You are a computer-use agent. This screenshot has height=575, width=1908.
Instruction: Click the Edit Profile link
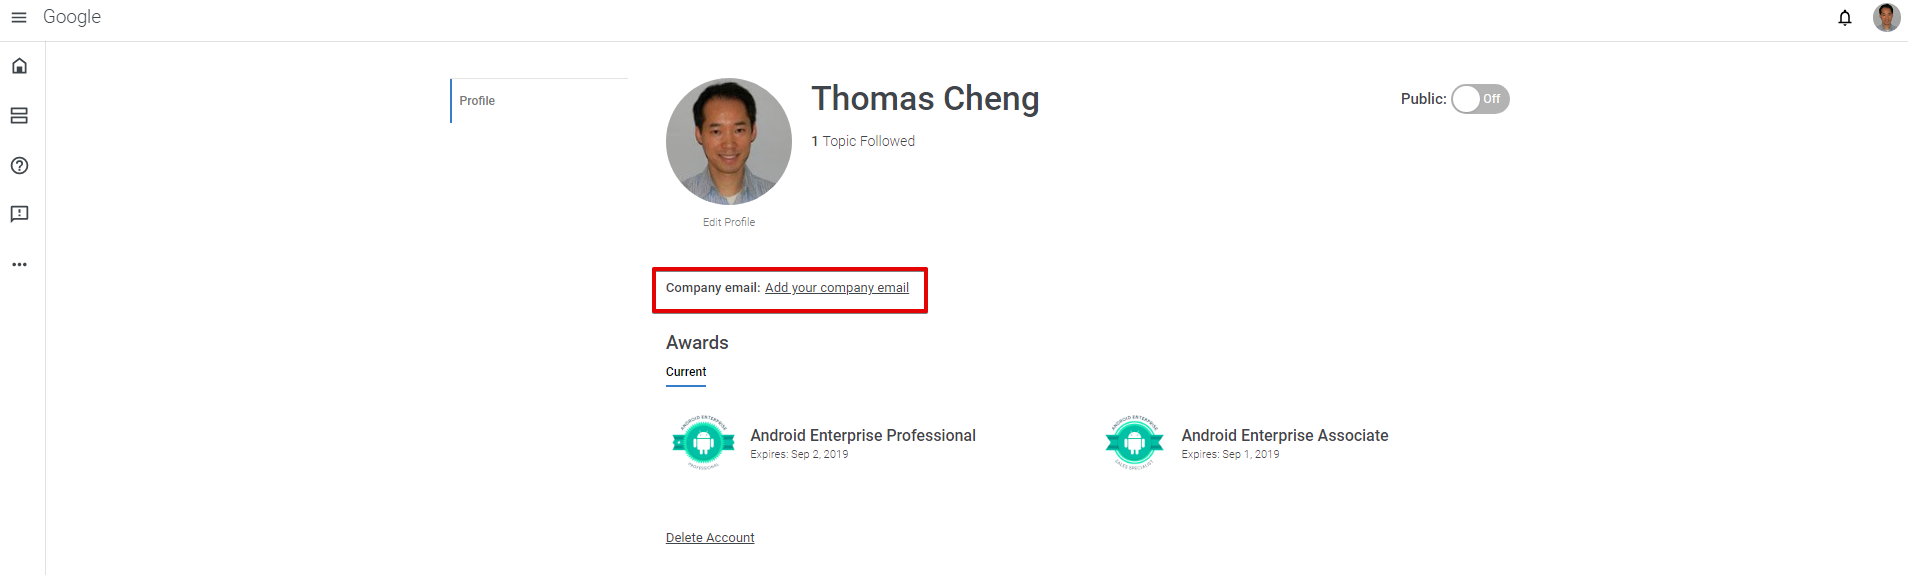(728, 222)
